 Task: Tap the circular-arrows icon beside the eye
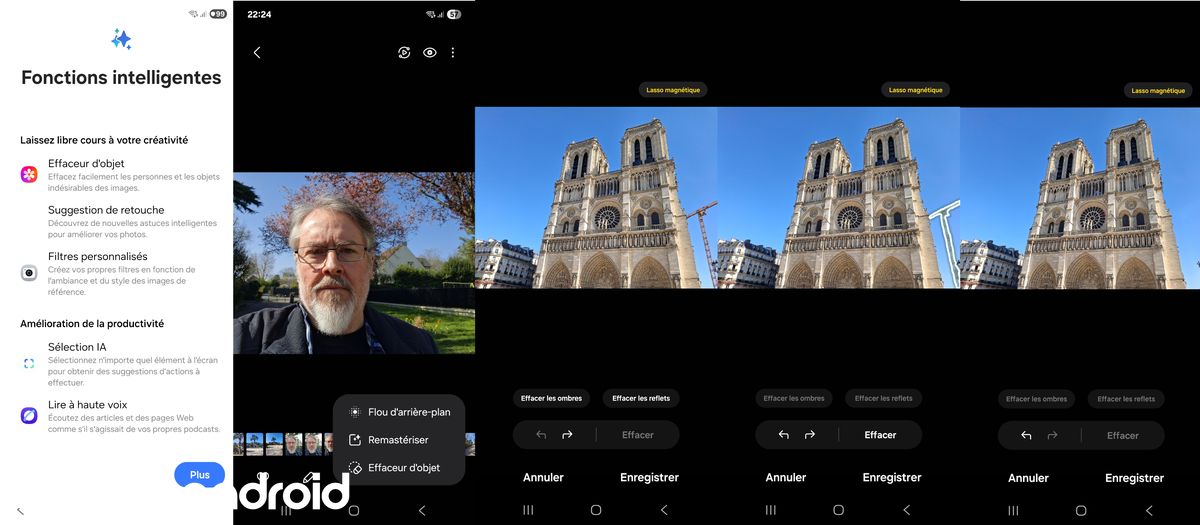[x=404, y=53]
